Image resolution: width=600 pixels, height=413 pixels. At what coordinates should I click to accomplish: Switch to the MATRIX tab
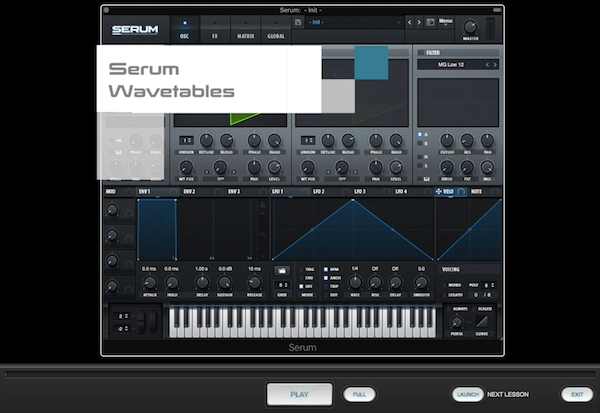tap(245, 29)
